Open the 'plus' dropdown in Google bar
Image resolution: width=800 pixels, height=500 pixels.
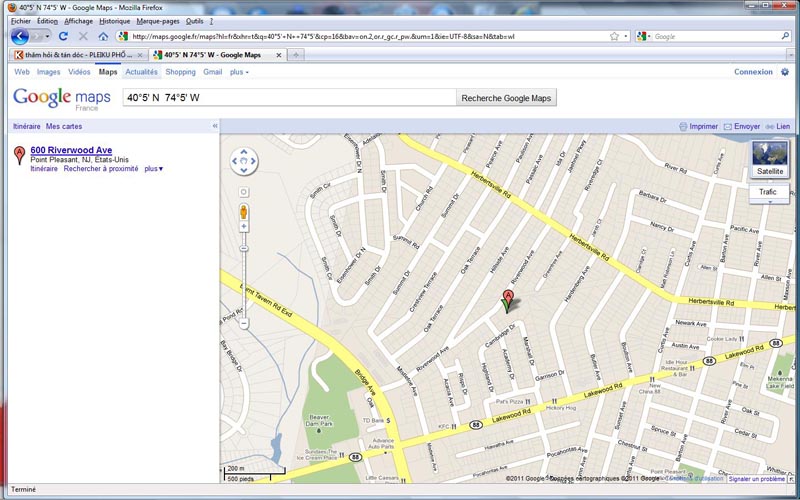239,72
